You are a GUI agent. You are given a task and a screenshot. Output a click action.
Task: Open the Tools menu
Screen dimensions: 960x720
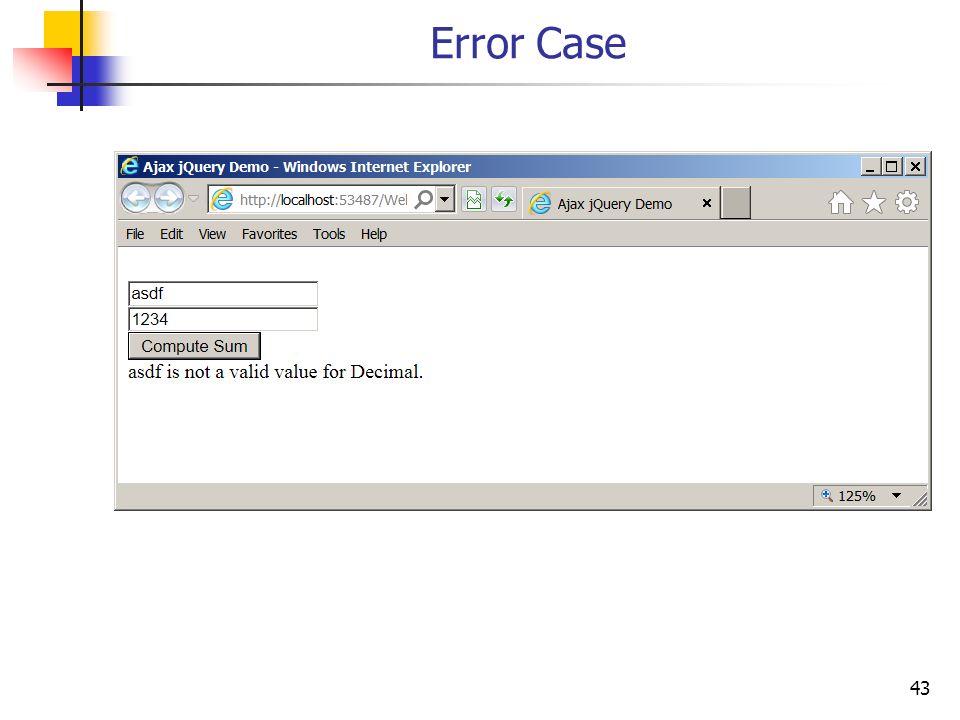tap(329, 234)
